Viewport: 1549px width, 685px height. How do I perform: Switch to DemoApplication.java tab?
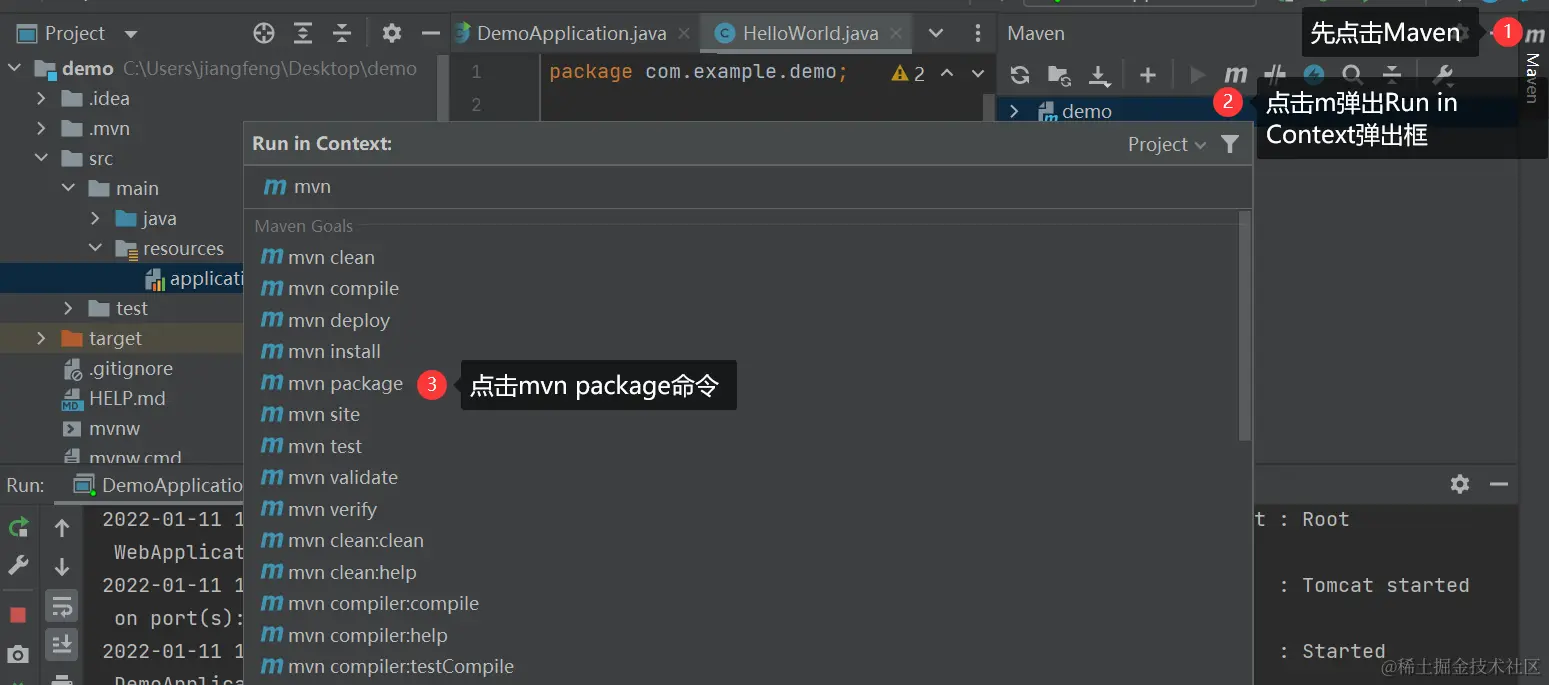point(571,33)
